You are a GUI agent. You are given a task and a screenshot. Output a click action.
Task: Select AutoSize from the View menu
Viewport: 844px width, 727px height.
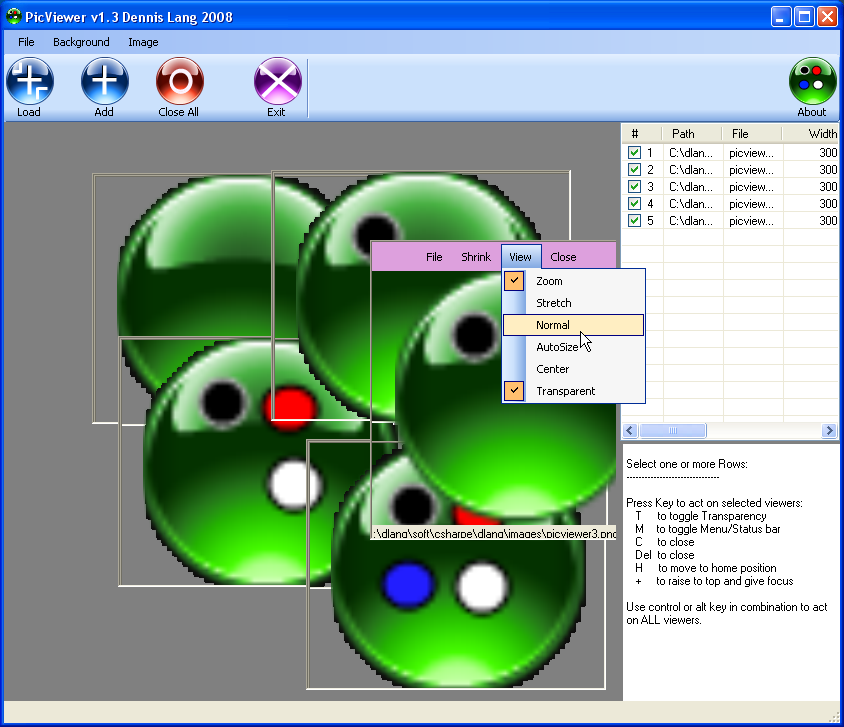573,347
